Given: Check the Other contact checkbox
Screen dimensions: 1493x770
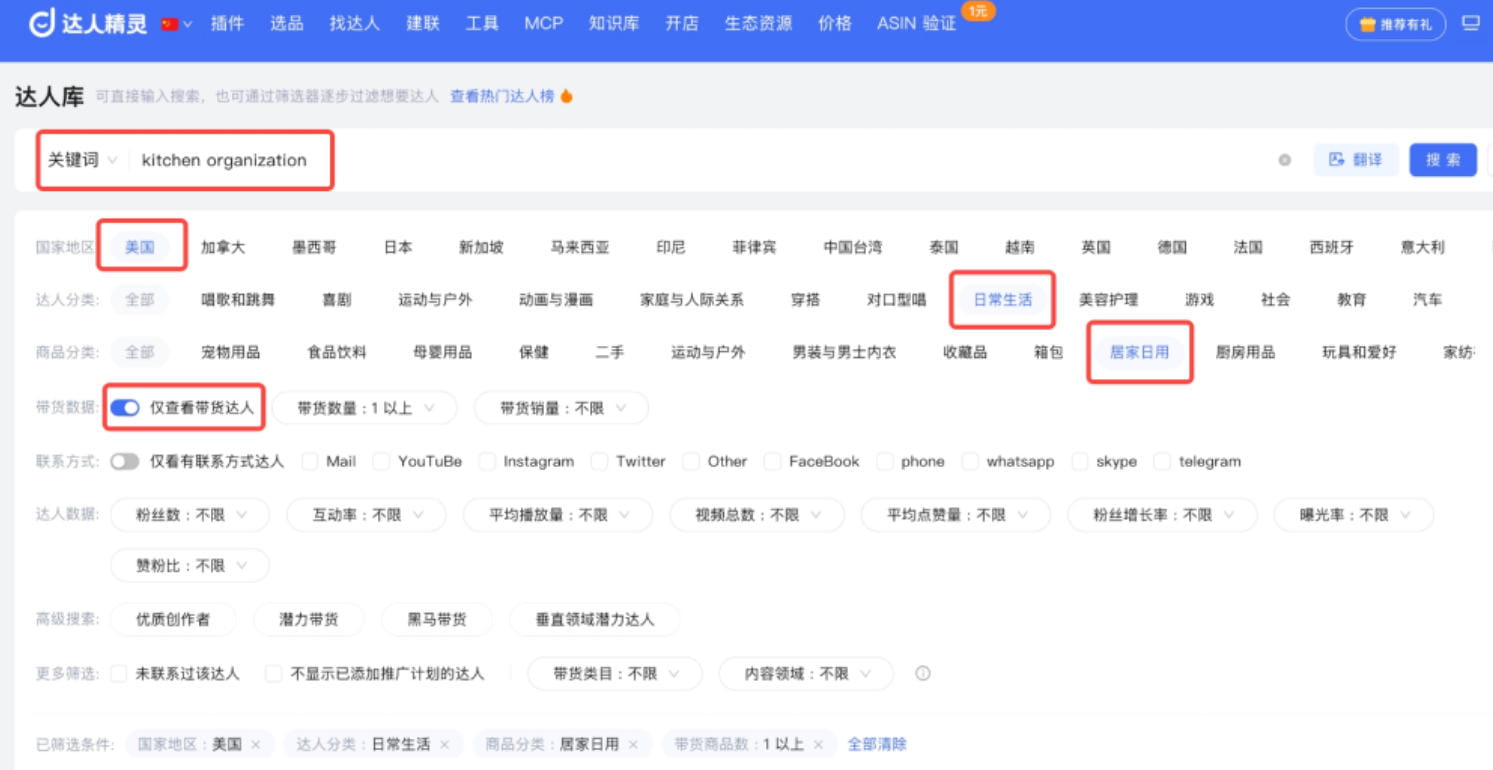Looking at the screenshot, I should 691,461.
